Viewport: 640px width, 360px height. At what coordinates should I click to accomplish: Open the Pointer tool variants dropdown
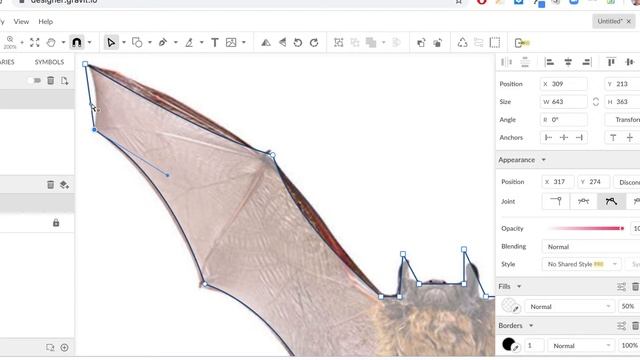[x=124, y=42]
